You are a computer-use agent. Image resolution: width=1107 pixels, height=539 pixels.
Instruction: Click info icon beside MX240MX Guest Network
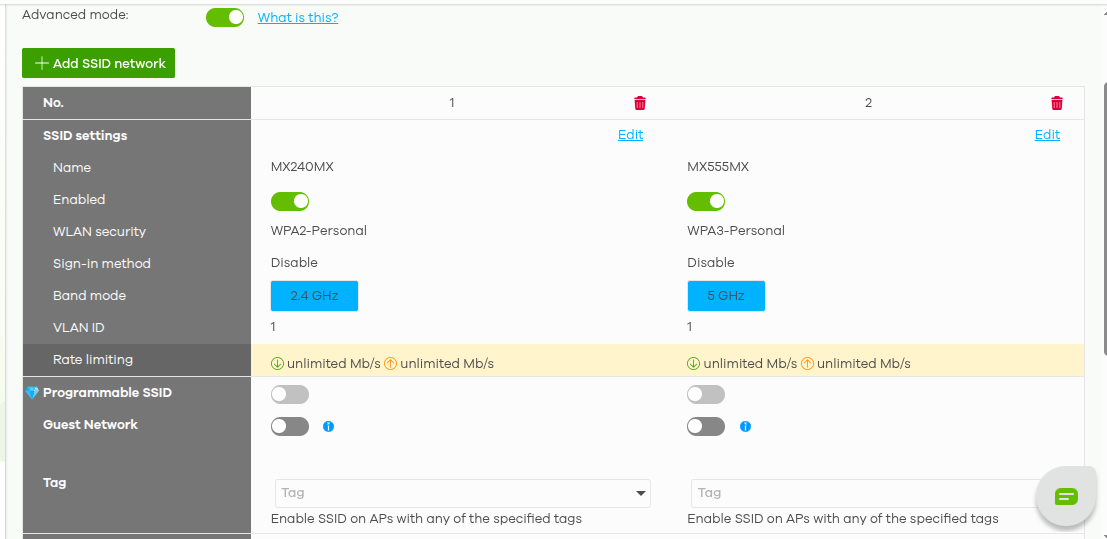(328, 427)
